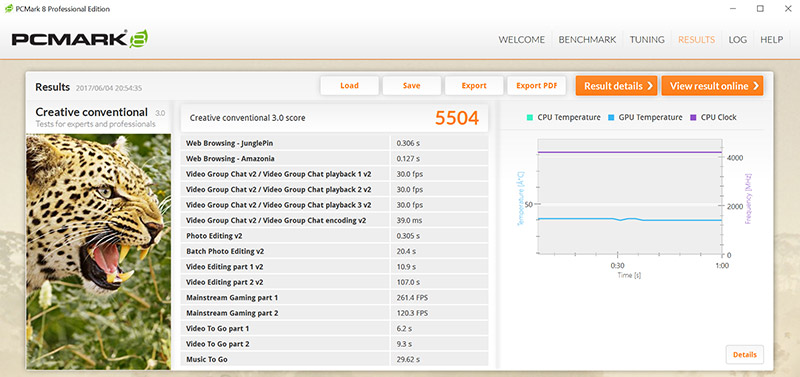Click the leopard thumbnail image
This screenshot has width=800, height=377.
point(98,252)
